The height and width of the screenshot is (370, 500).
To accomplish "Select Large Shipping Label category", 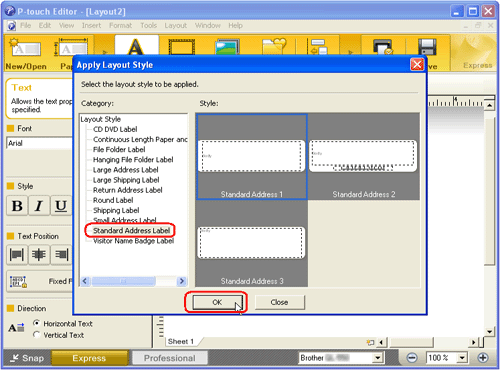I will coord(126,180).
